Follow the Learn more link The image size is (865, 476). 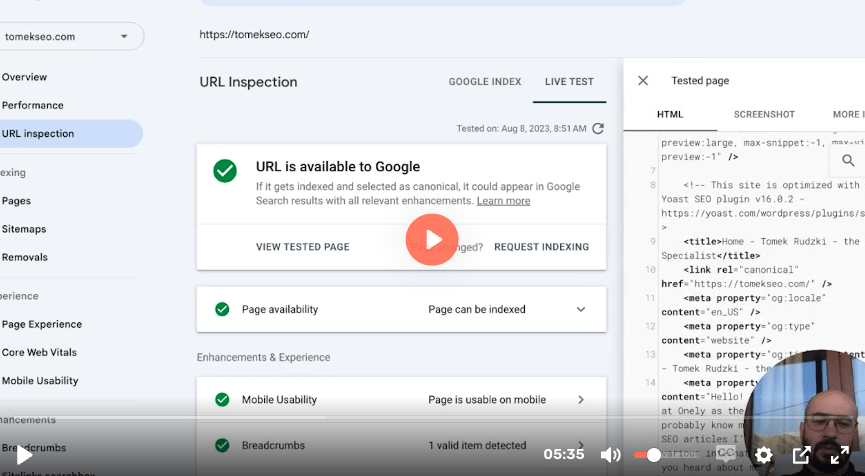click(504, 201)
